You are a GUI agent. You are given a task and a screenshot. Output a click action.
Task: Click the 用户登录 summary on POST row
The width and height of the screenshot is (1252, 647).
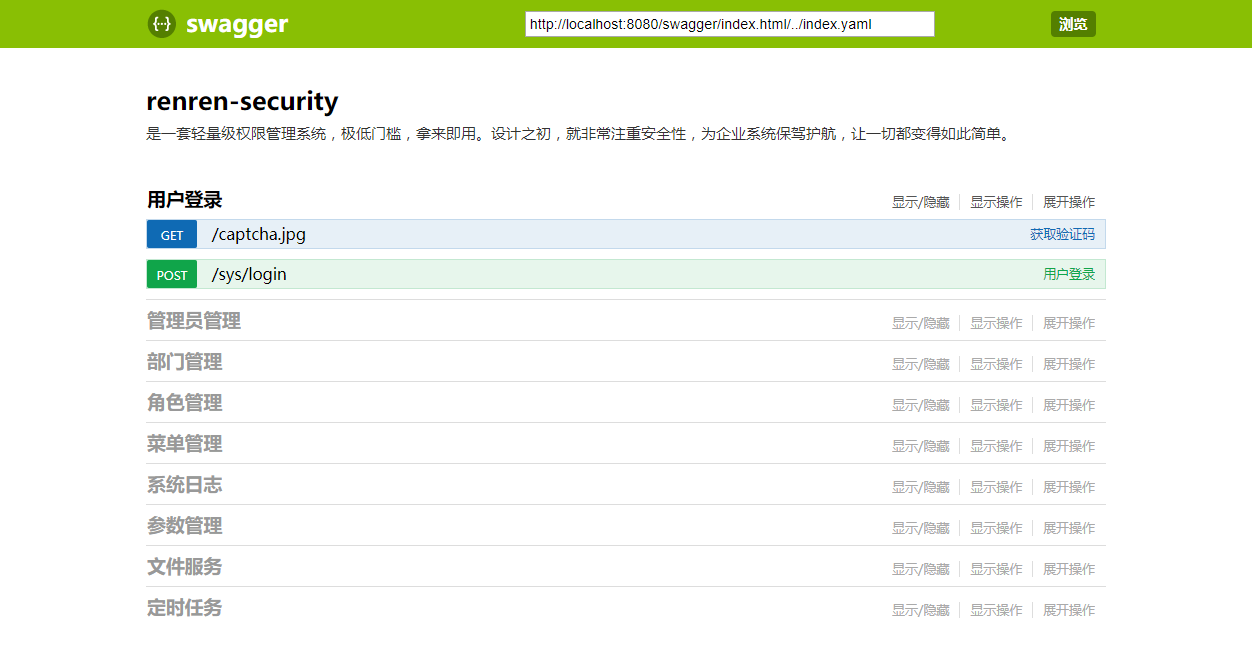(x=1069, y=274)
